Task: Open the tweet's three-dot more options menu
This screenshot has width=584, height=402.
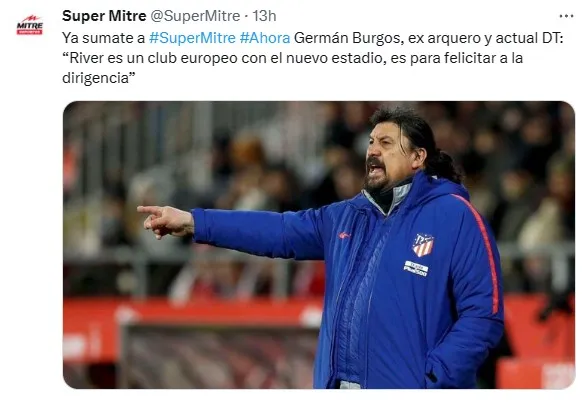Action: coord(566,16)
